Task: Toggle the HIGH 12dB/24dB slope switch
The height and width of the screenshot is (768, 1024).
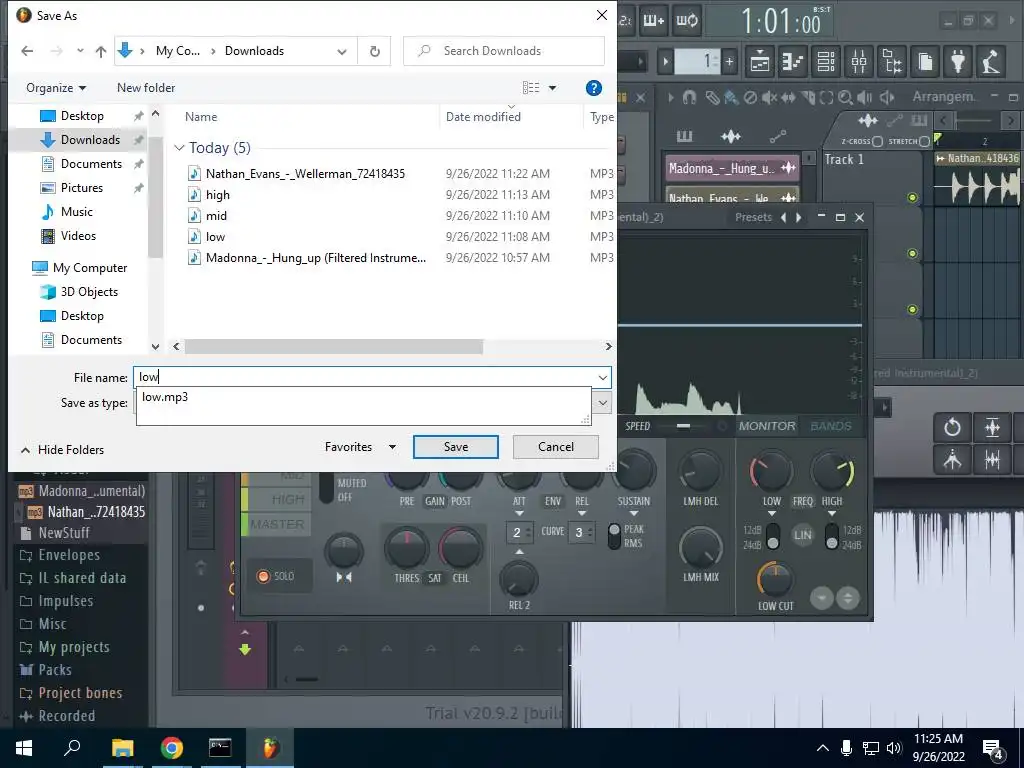Action: click(832, 537)
